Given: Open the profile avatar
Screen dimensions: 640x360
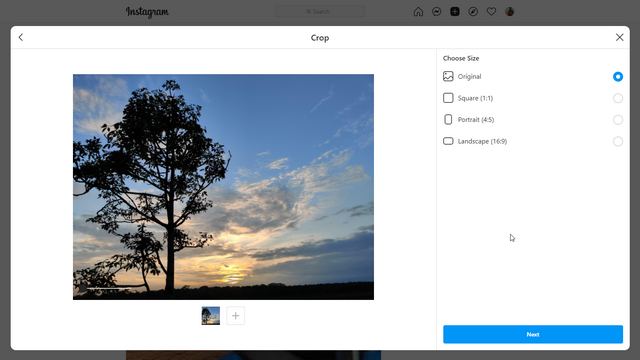Looking at the screenshot, I should tap(509, 11).
